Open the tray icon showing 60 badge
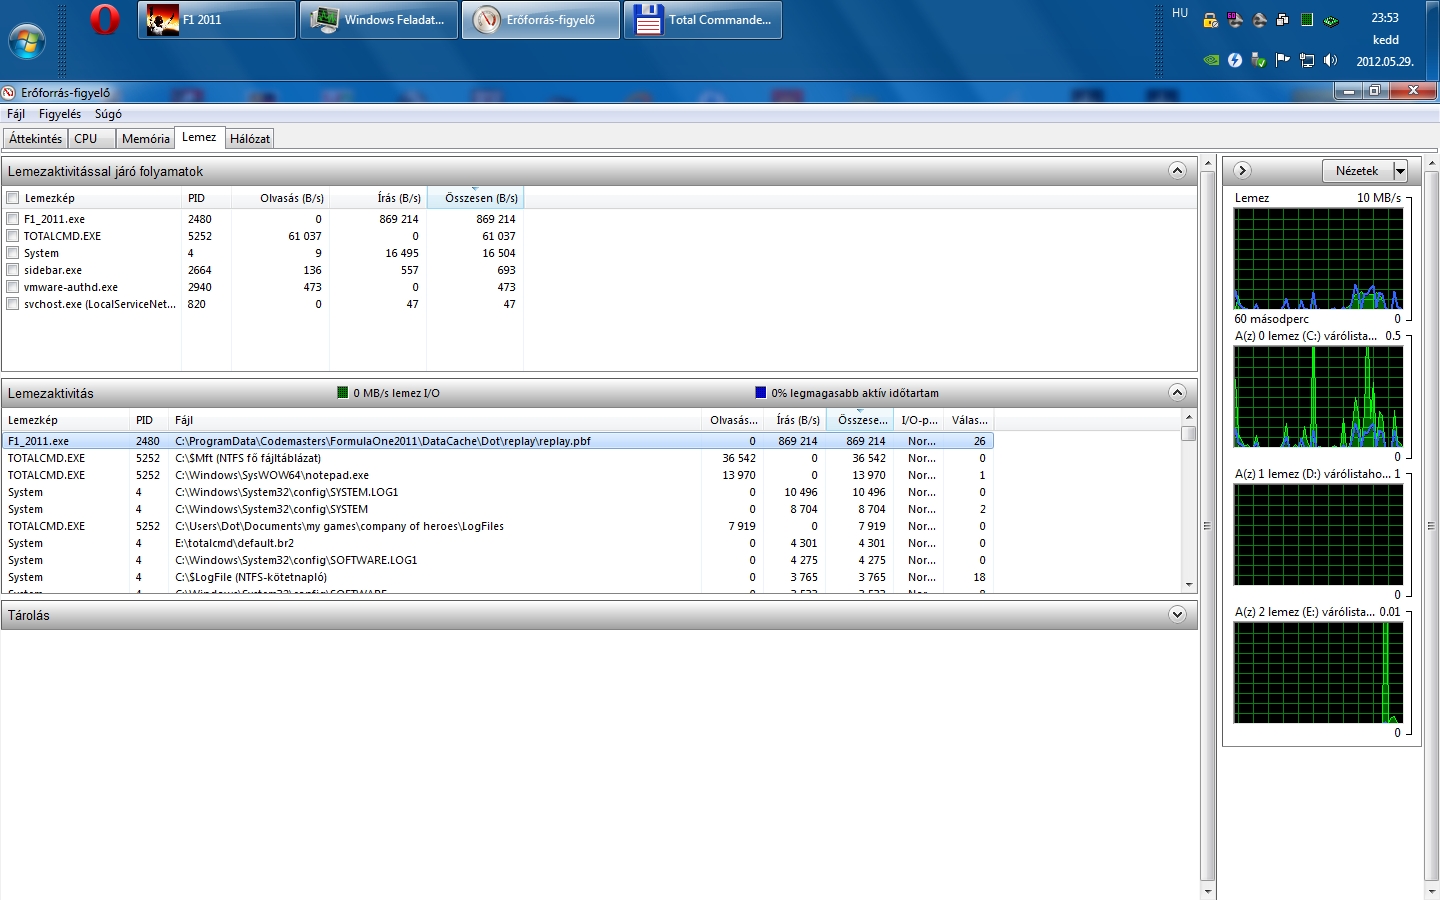Screen dimensions: 1440x900 (1235, 20)
